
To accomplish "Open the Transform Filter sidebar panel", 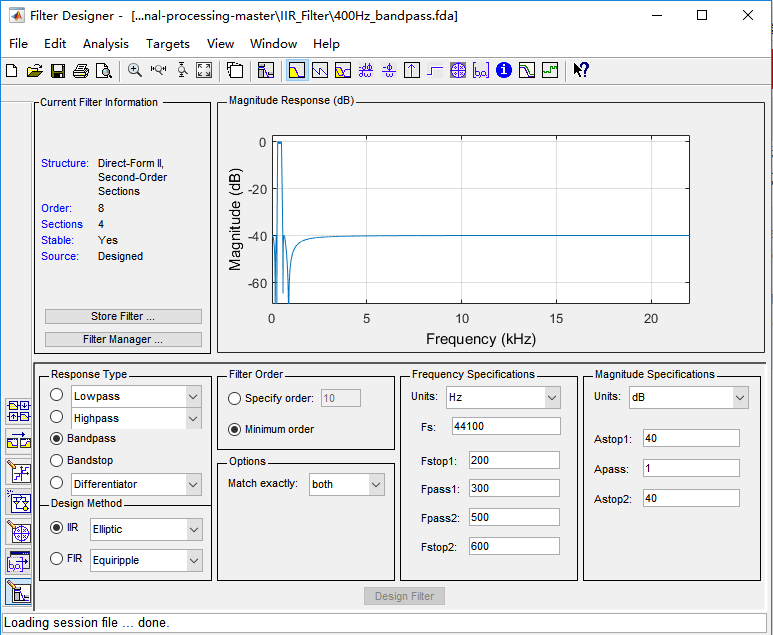I will [19, 442].
